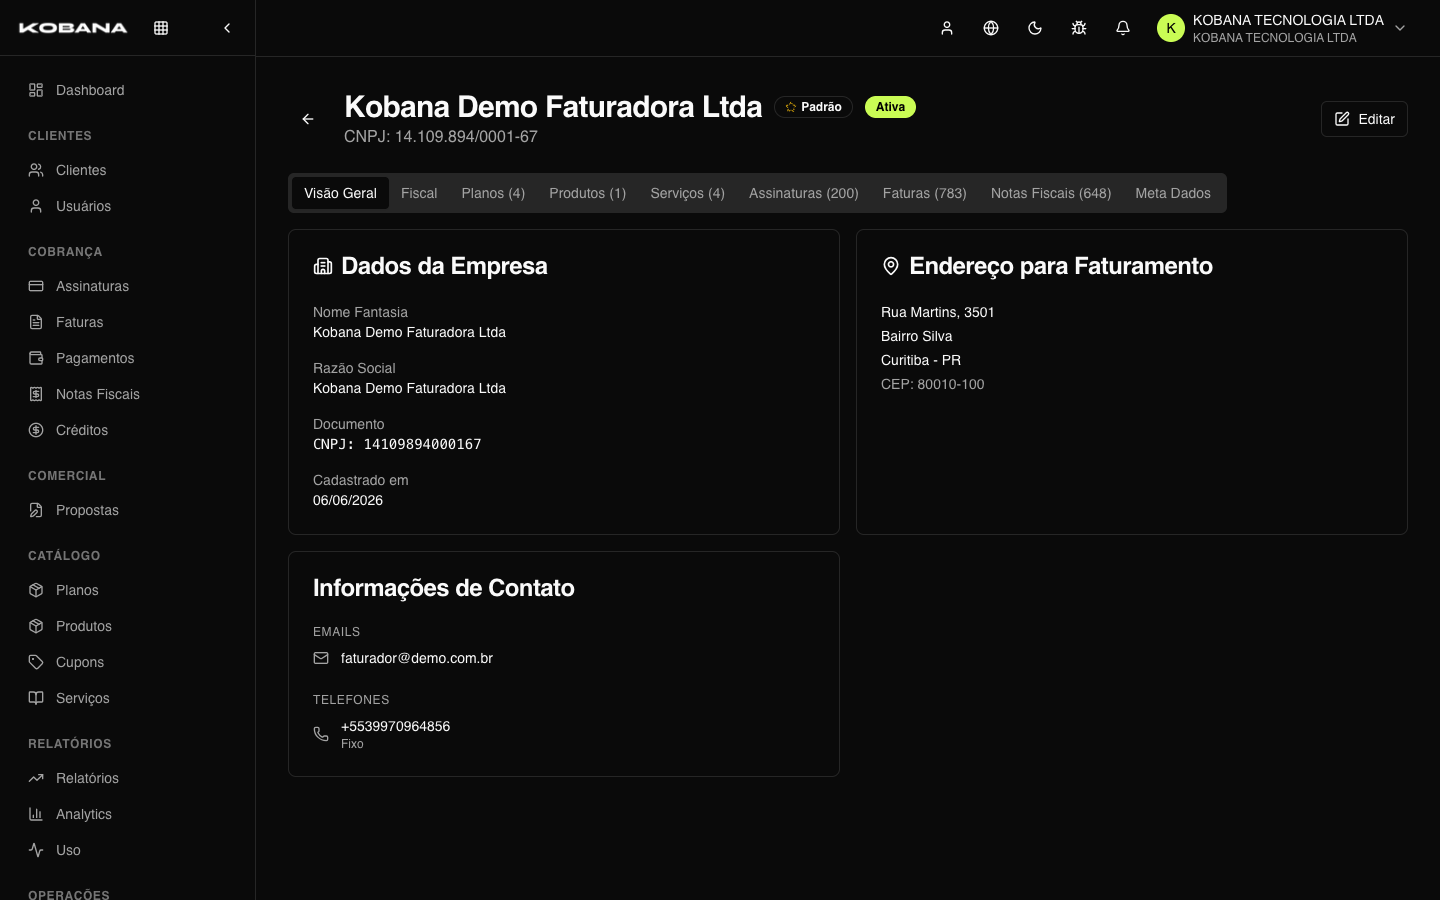
Task: Click the Serviços book icon in sidebar
Action: coord(36,698)
